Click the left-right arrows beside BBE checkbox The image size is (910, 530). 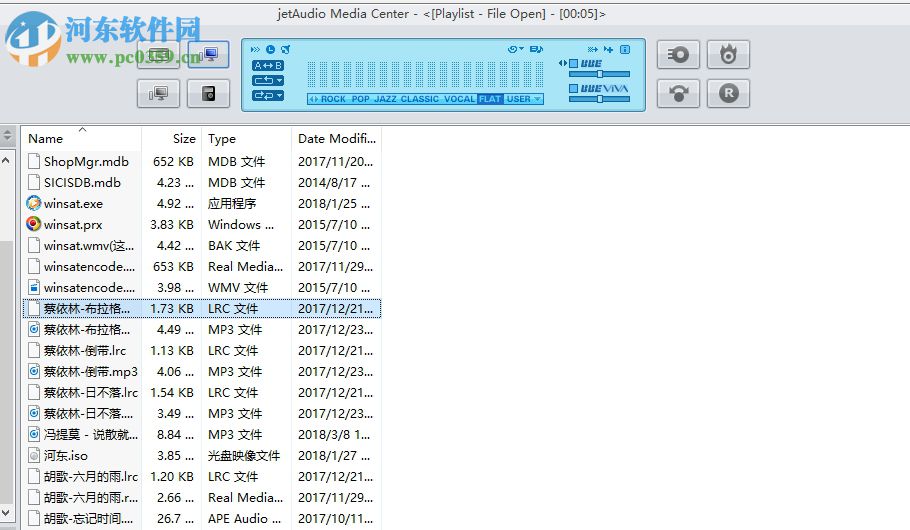pos(563,63)
